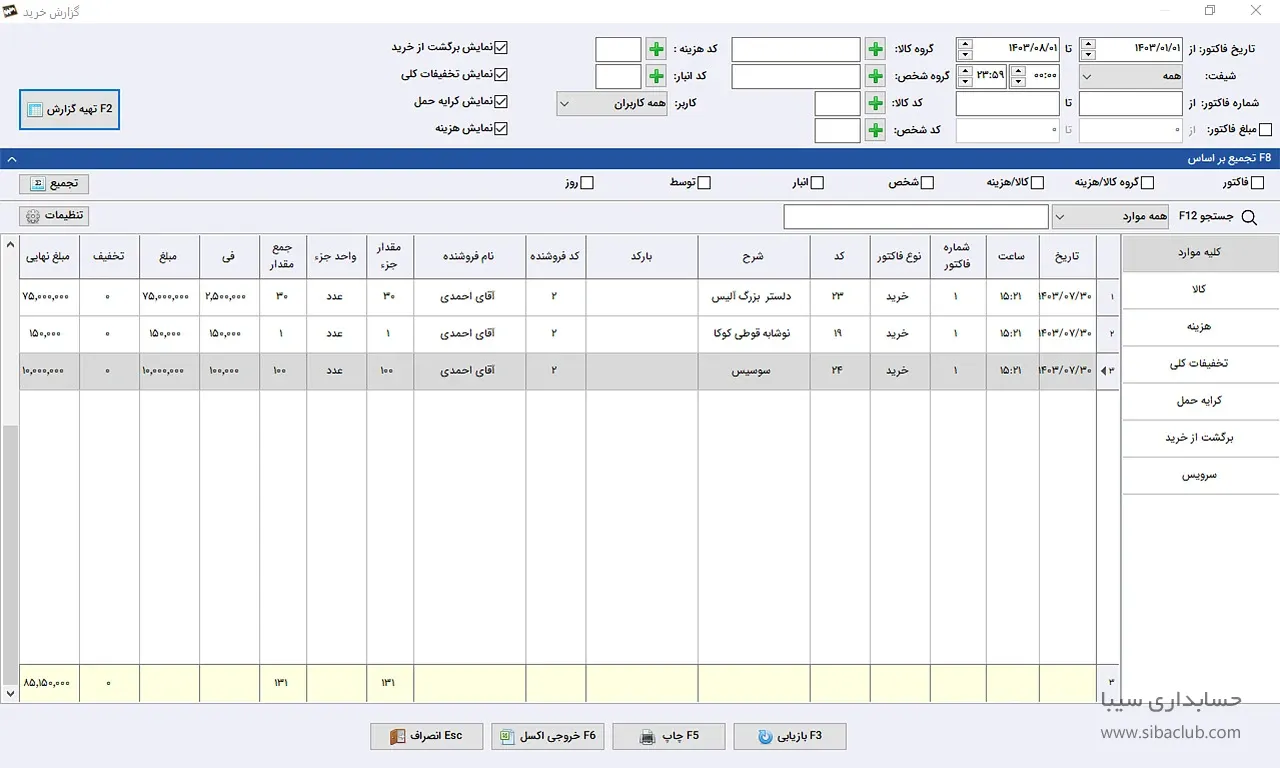Click green plus next to کد هزینه field
This screenshot has height=768, width=1280.
coord(655,50)
